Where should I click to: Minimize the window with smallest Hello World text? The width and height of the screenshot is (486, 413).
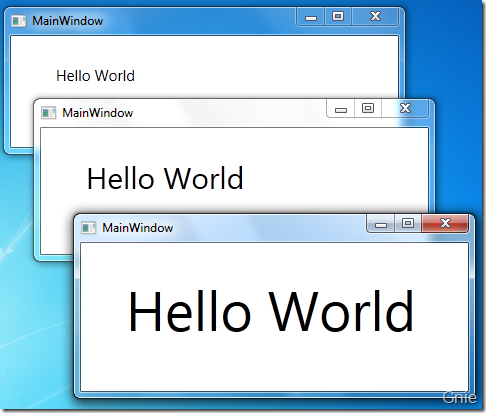coord(311,17)
